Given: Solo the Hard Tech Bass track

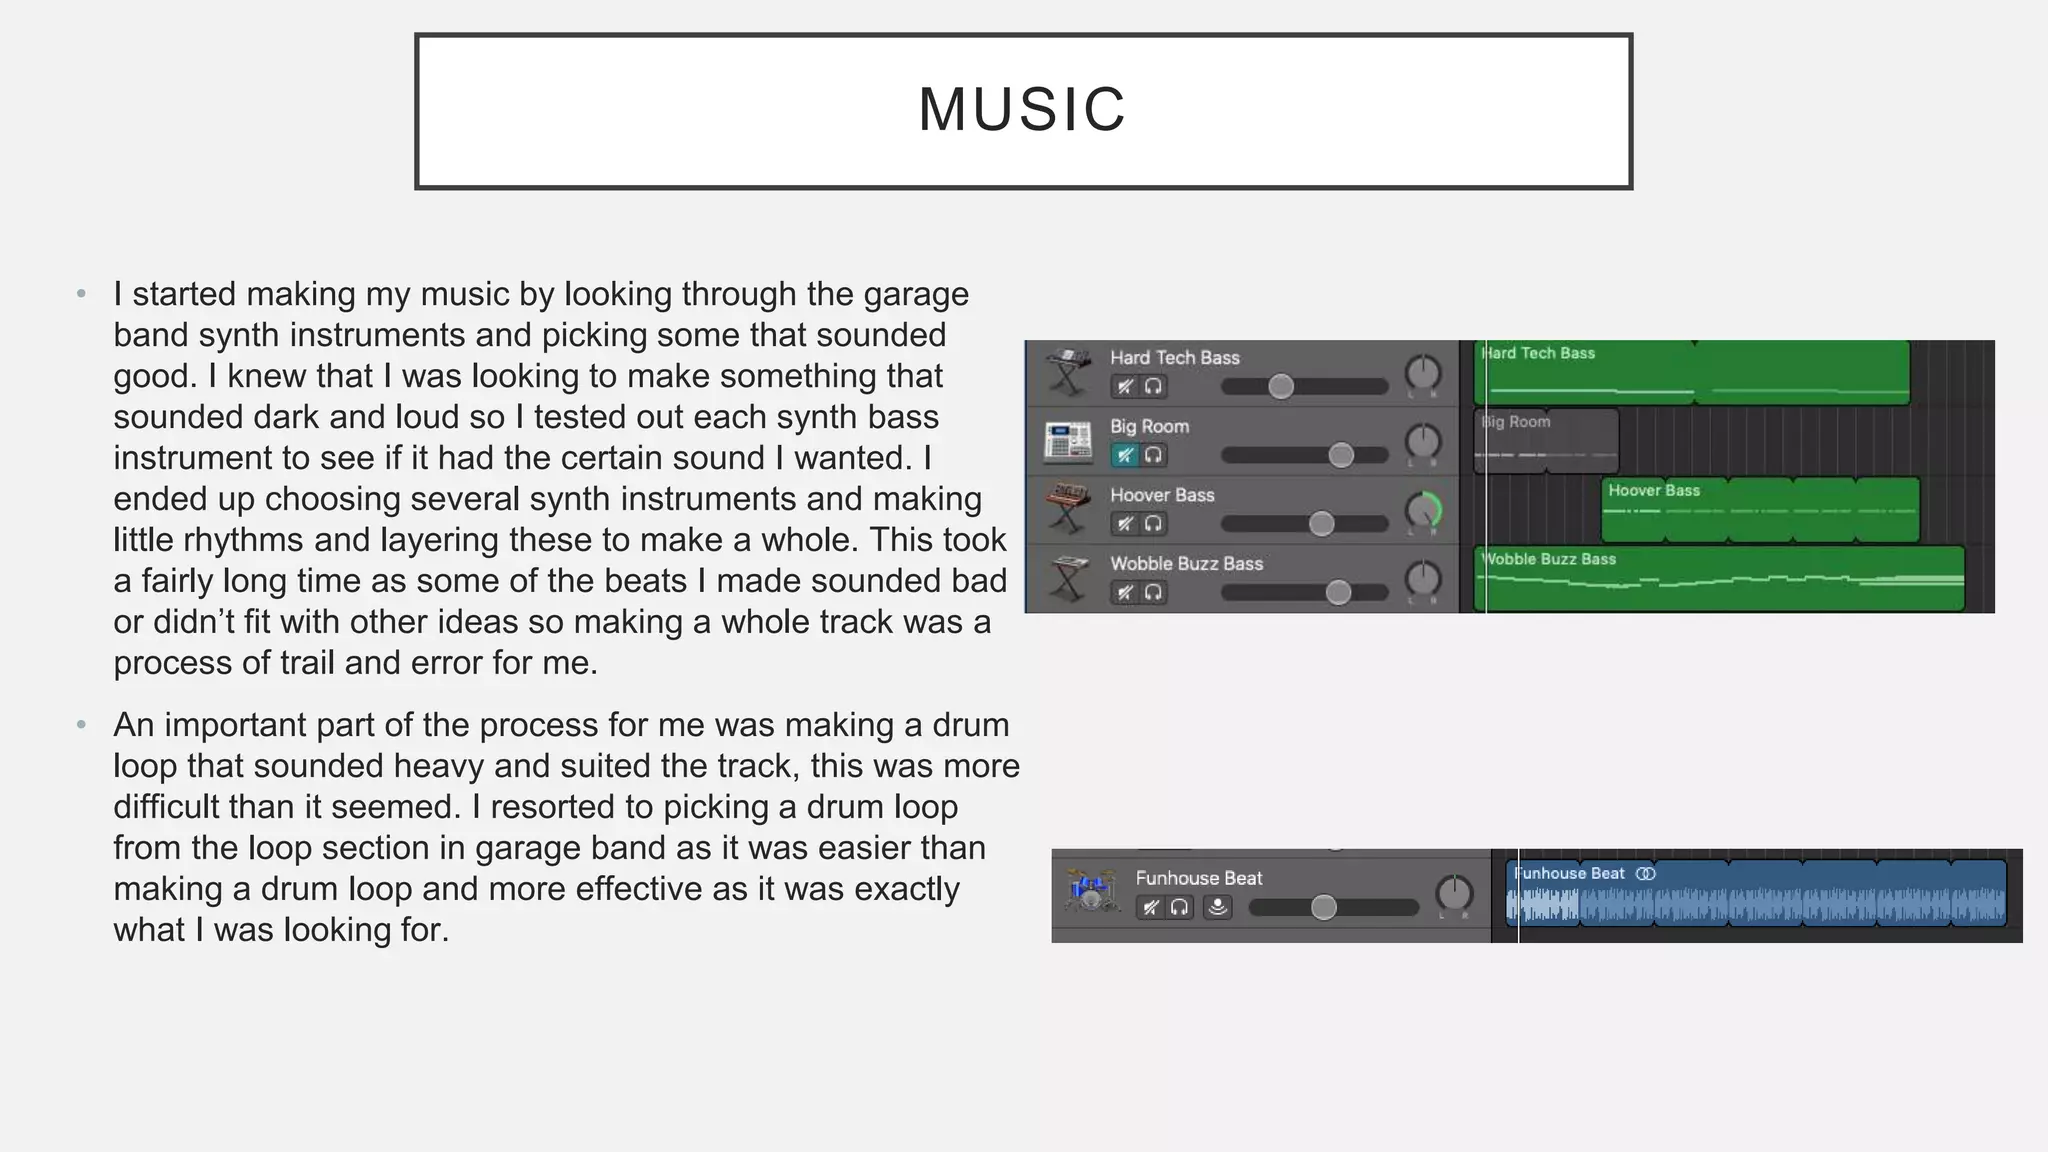Looking at the screenshot, I should pyautogui.click(x=1153, y=386).
